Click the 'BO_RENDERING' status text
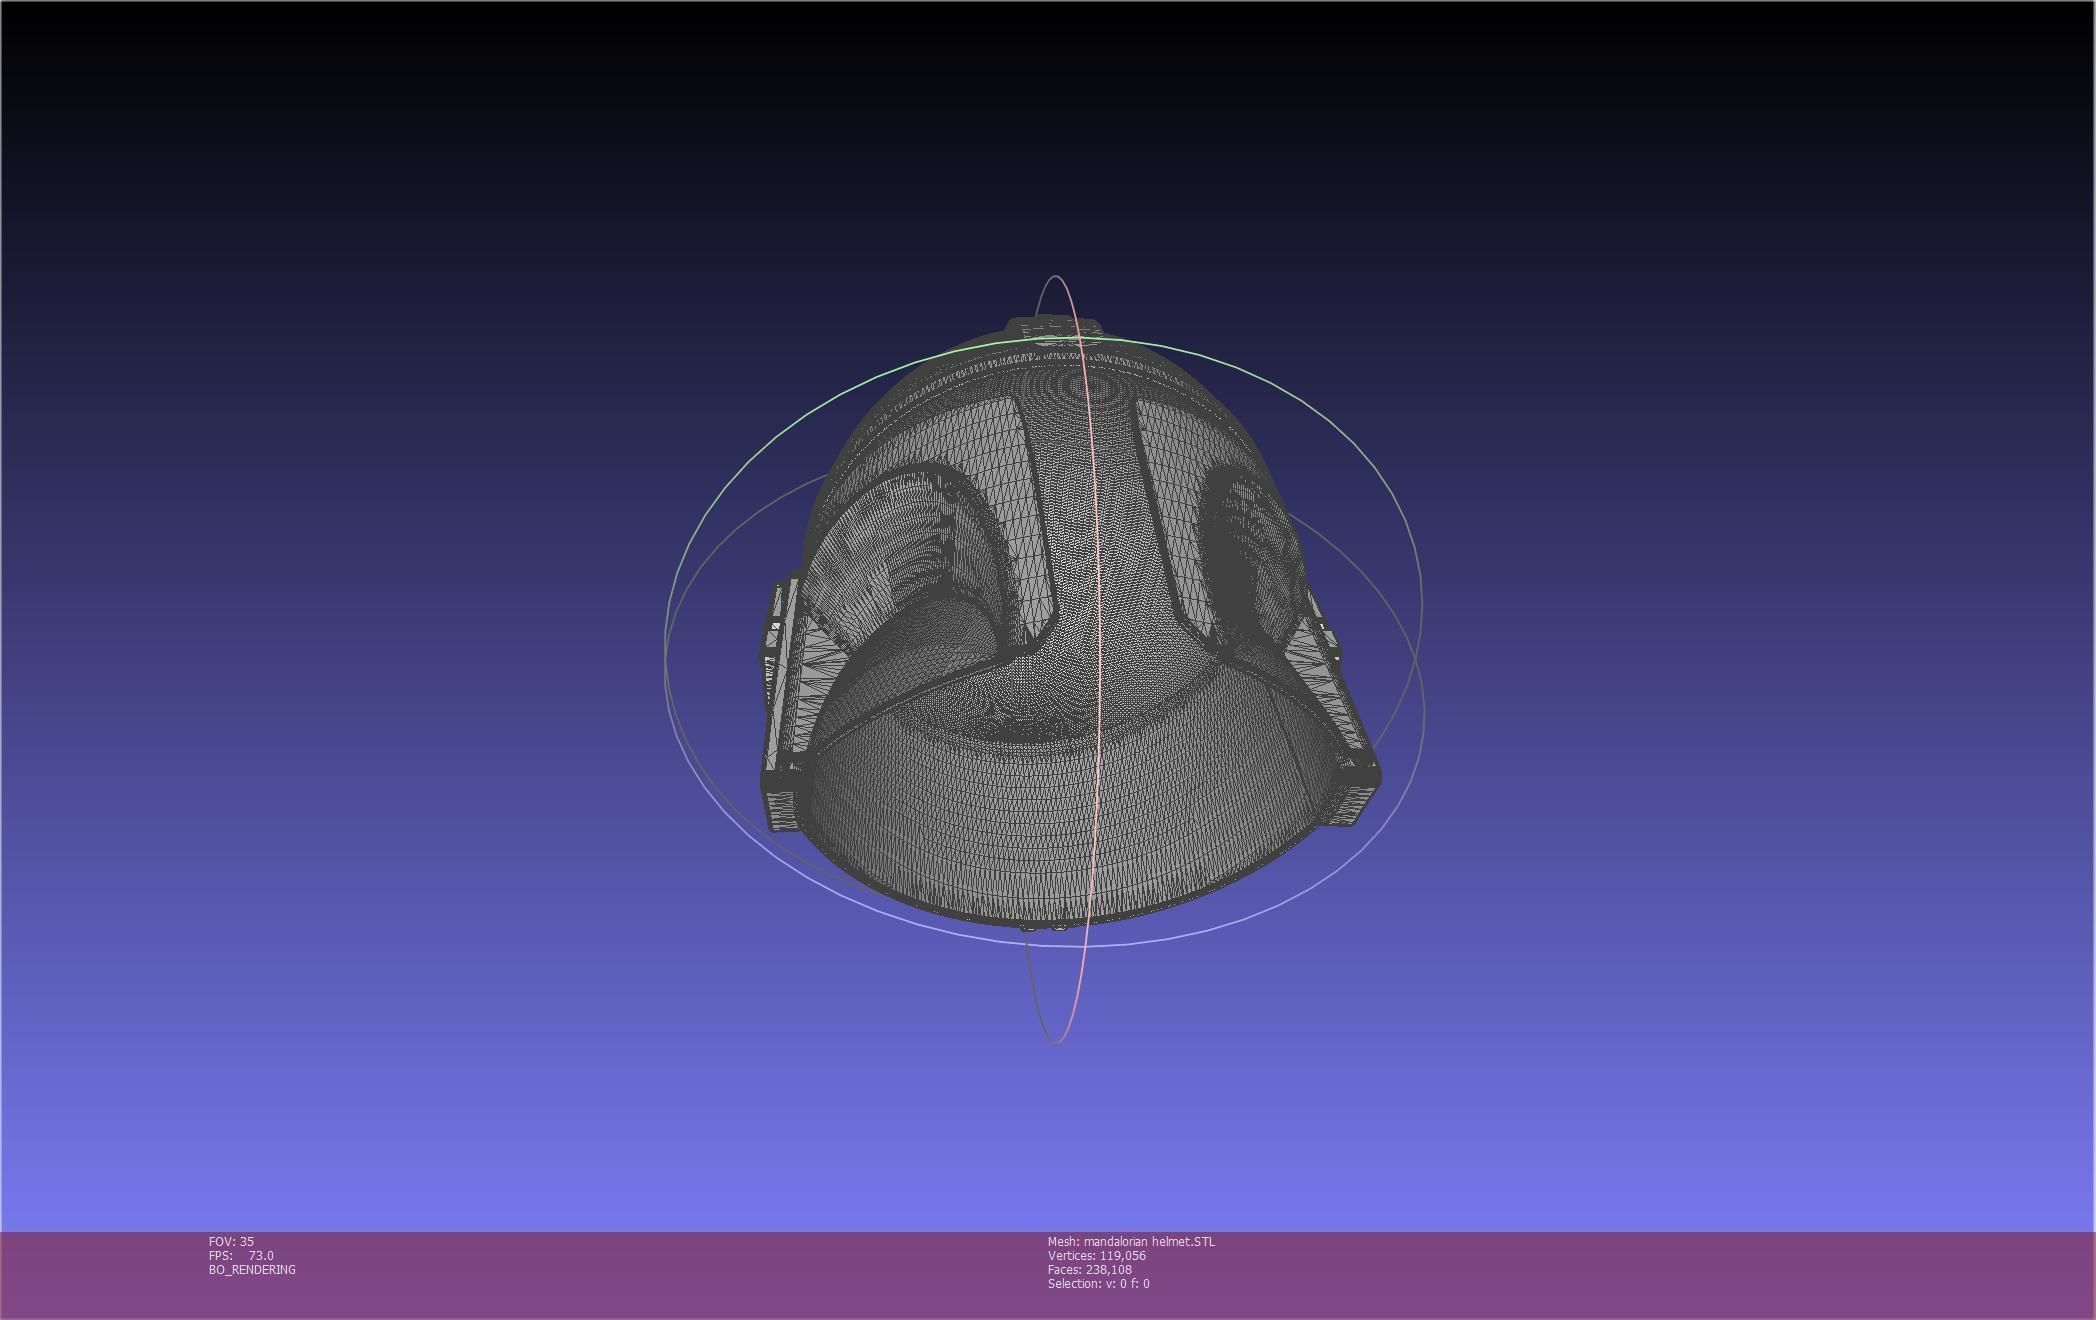This screenshot has height=1320, width=2096. [252, 1269]
